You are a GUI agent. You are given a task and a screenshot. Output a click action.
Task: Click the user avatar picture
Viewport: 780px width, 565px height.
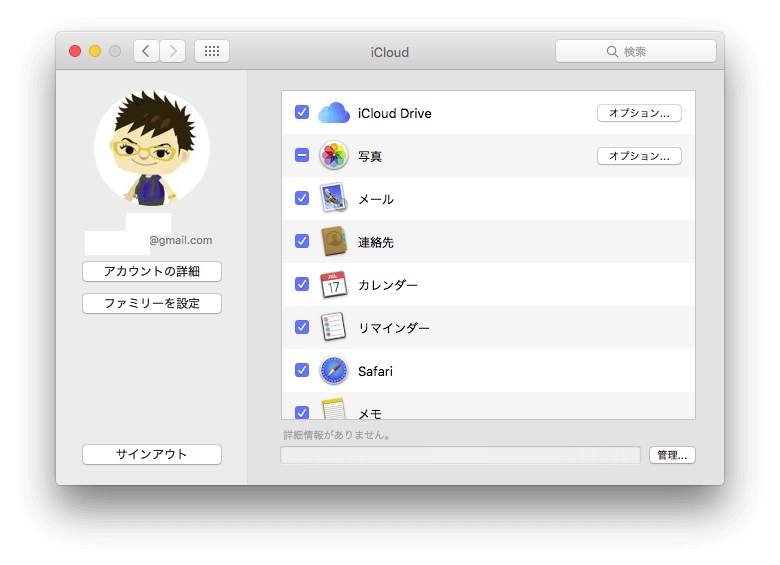(x=152, y=148)
